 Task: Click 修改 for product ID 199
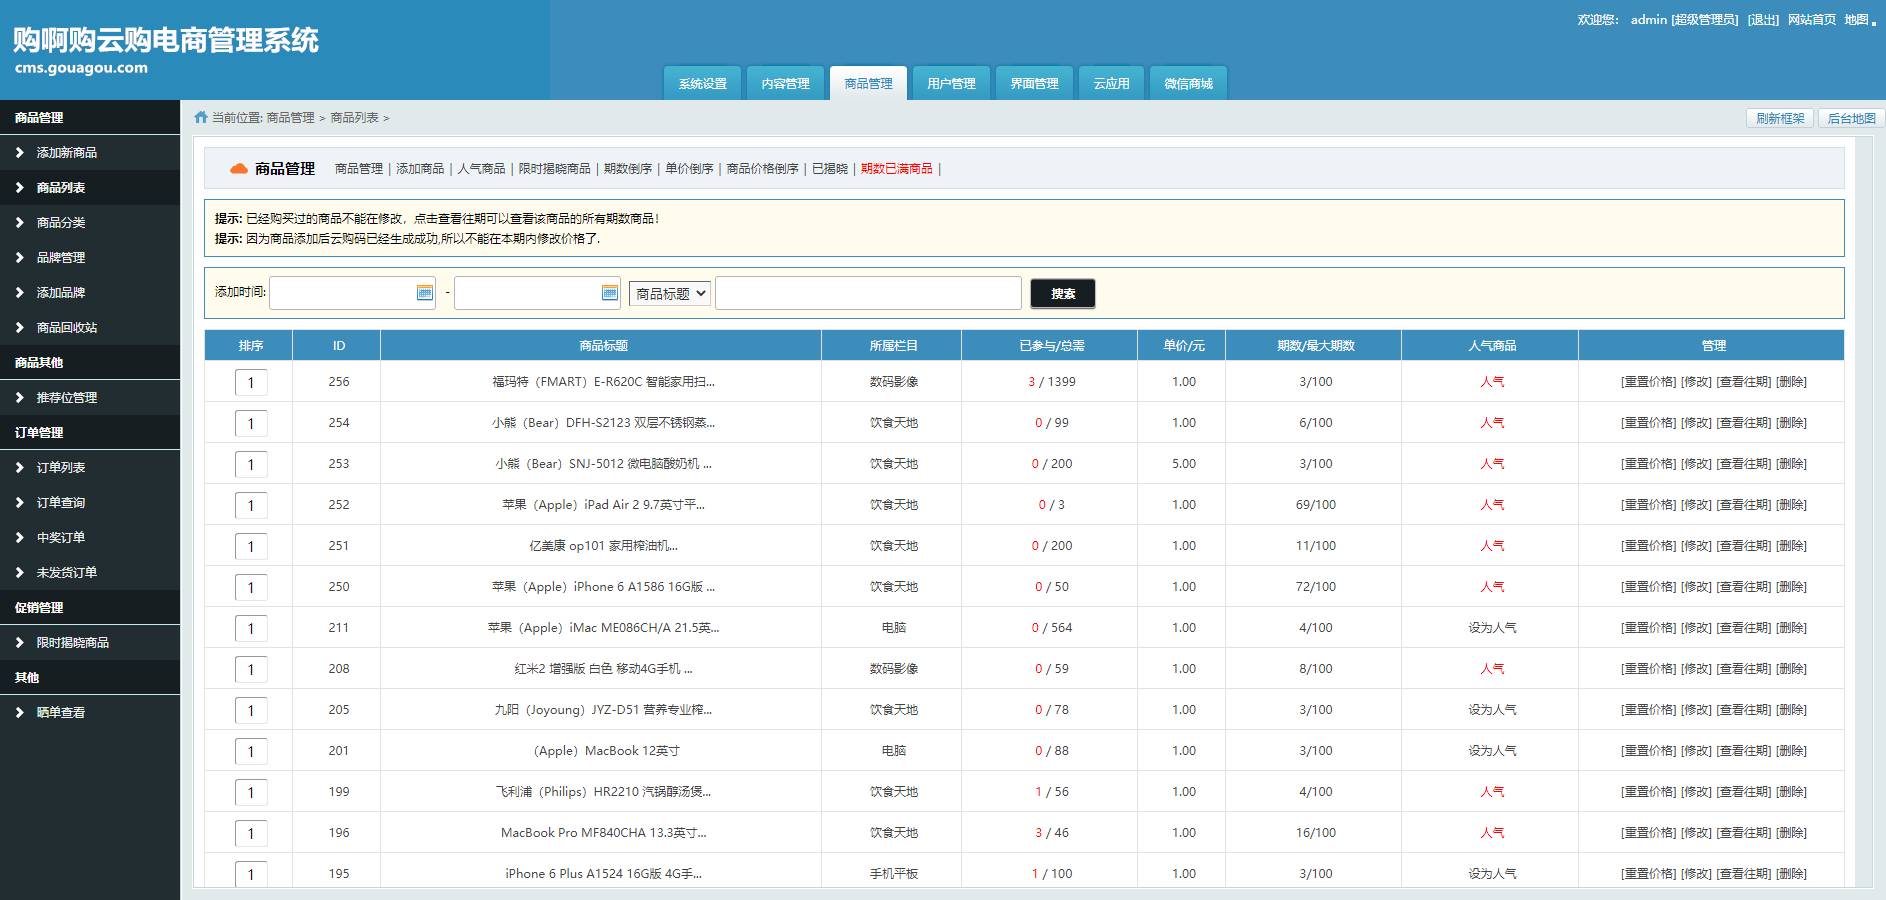[x=1696, y=792]
